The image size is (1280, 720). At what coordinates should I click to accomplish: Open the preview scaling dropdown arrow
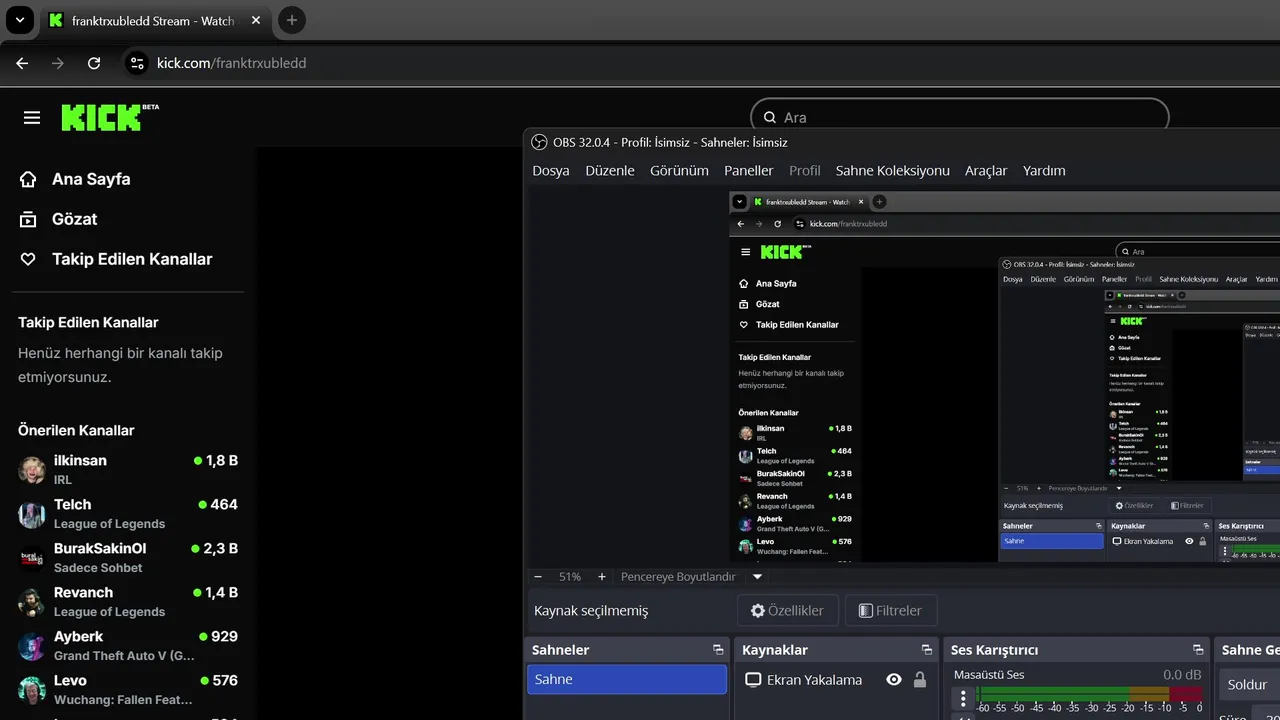[757, 577]
